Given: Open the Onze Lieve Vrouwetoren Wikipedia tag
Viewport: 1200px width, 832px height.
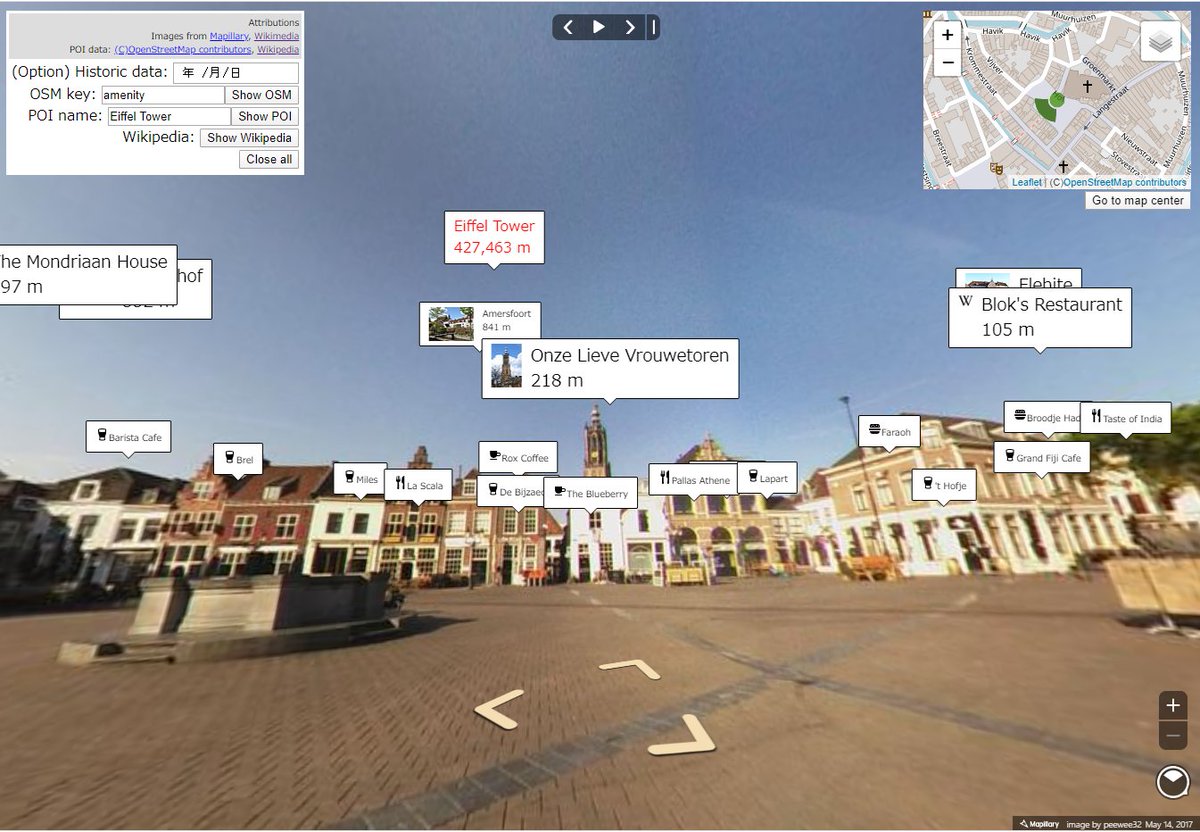Looking at the screenshot, I should click(610, 368).
